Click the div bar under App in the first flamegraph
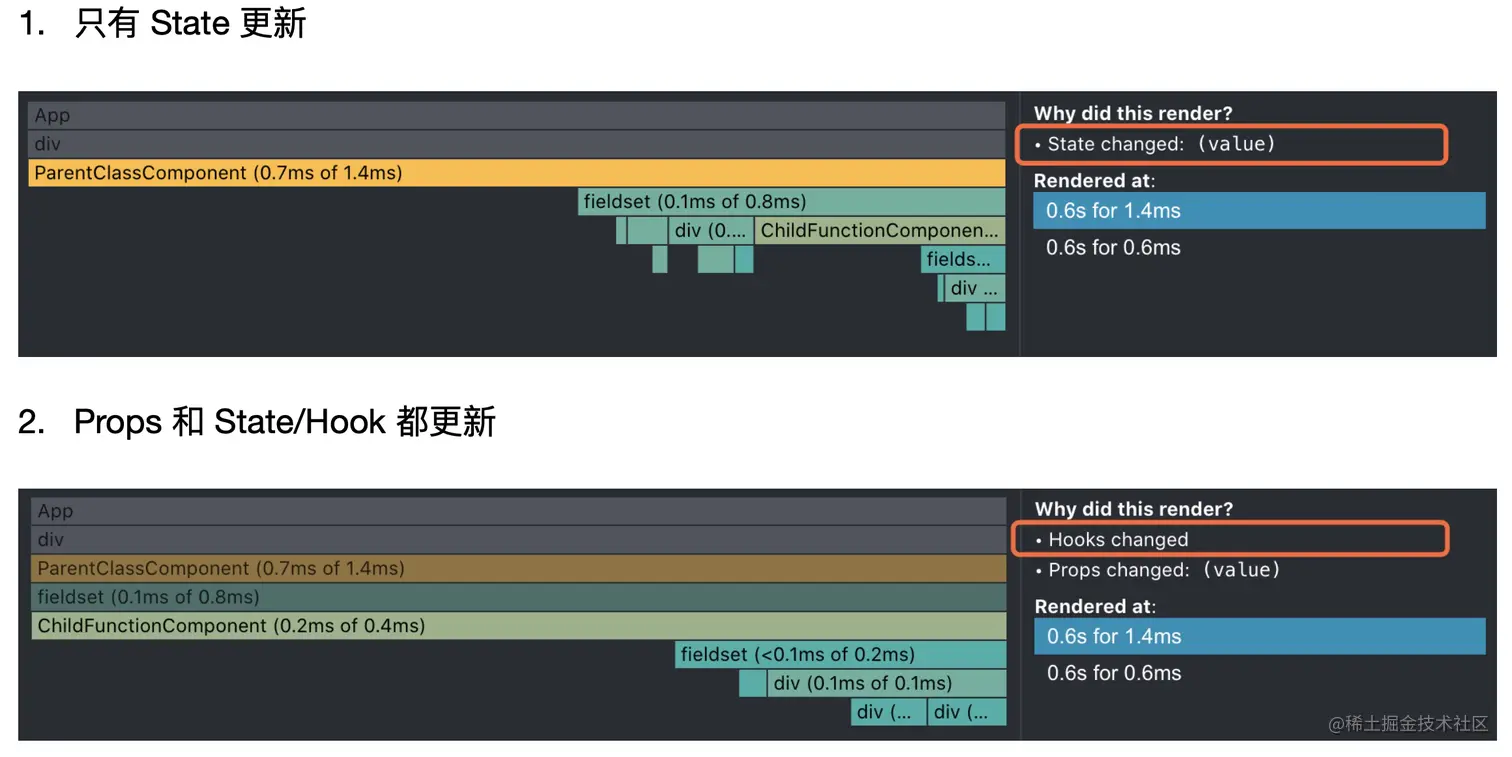The width and height of the screenshot is (1512, 757). (x=516, y=144)
